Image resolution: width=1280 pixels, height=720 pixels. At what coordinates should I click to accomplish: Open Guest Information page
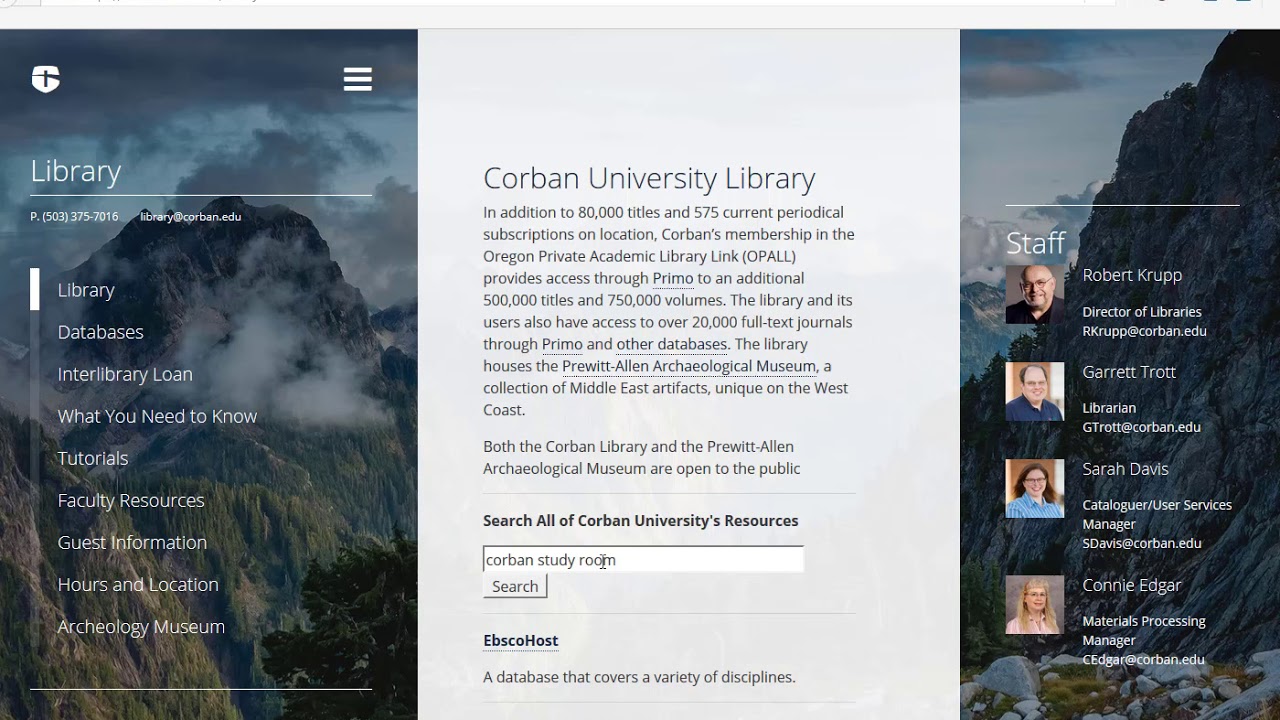(x=132, y=542)
